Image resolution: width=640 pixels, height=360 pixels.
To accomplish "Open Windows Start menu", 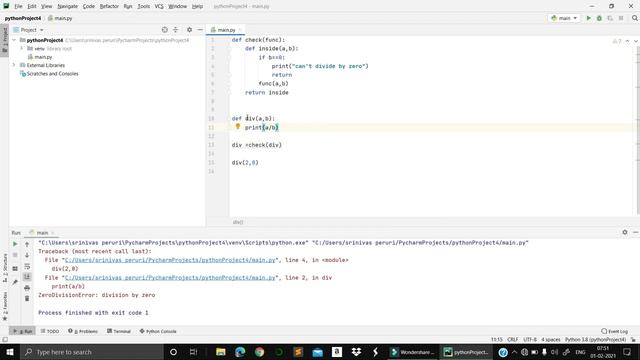I will pos(9,352).
